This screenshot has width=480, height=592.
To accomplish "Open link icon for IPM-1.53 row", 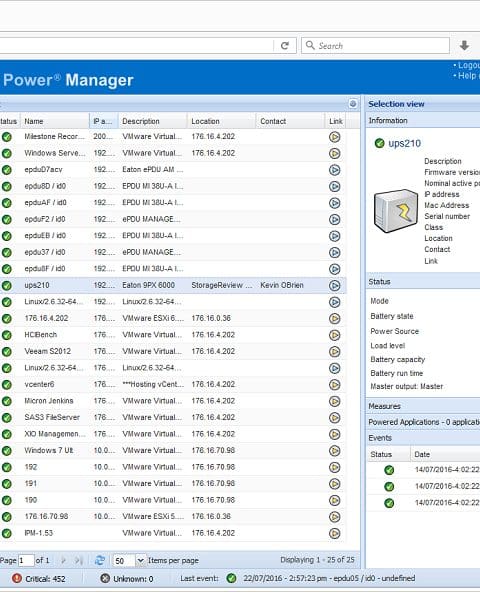I will (x=335, y=533).
